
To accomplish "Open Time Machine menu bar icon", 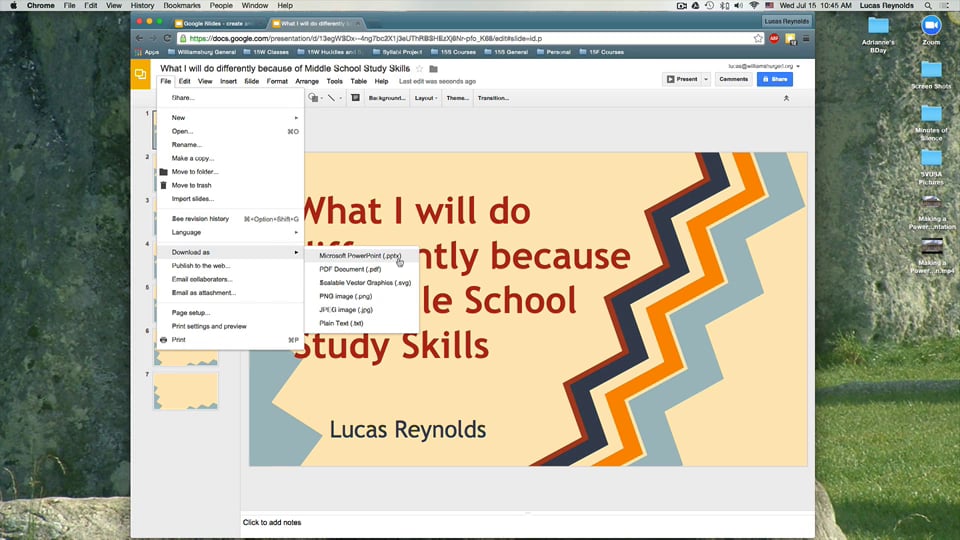I will pyautogui.click(x=710, y=6).
